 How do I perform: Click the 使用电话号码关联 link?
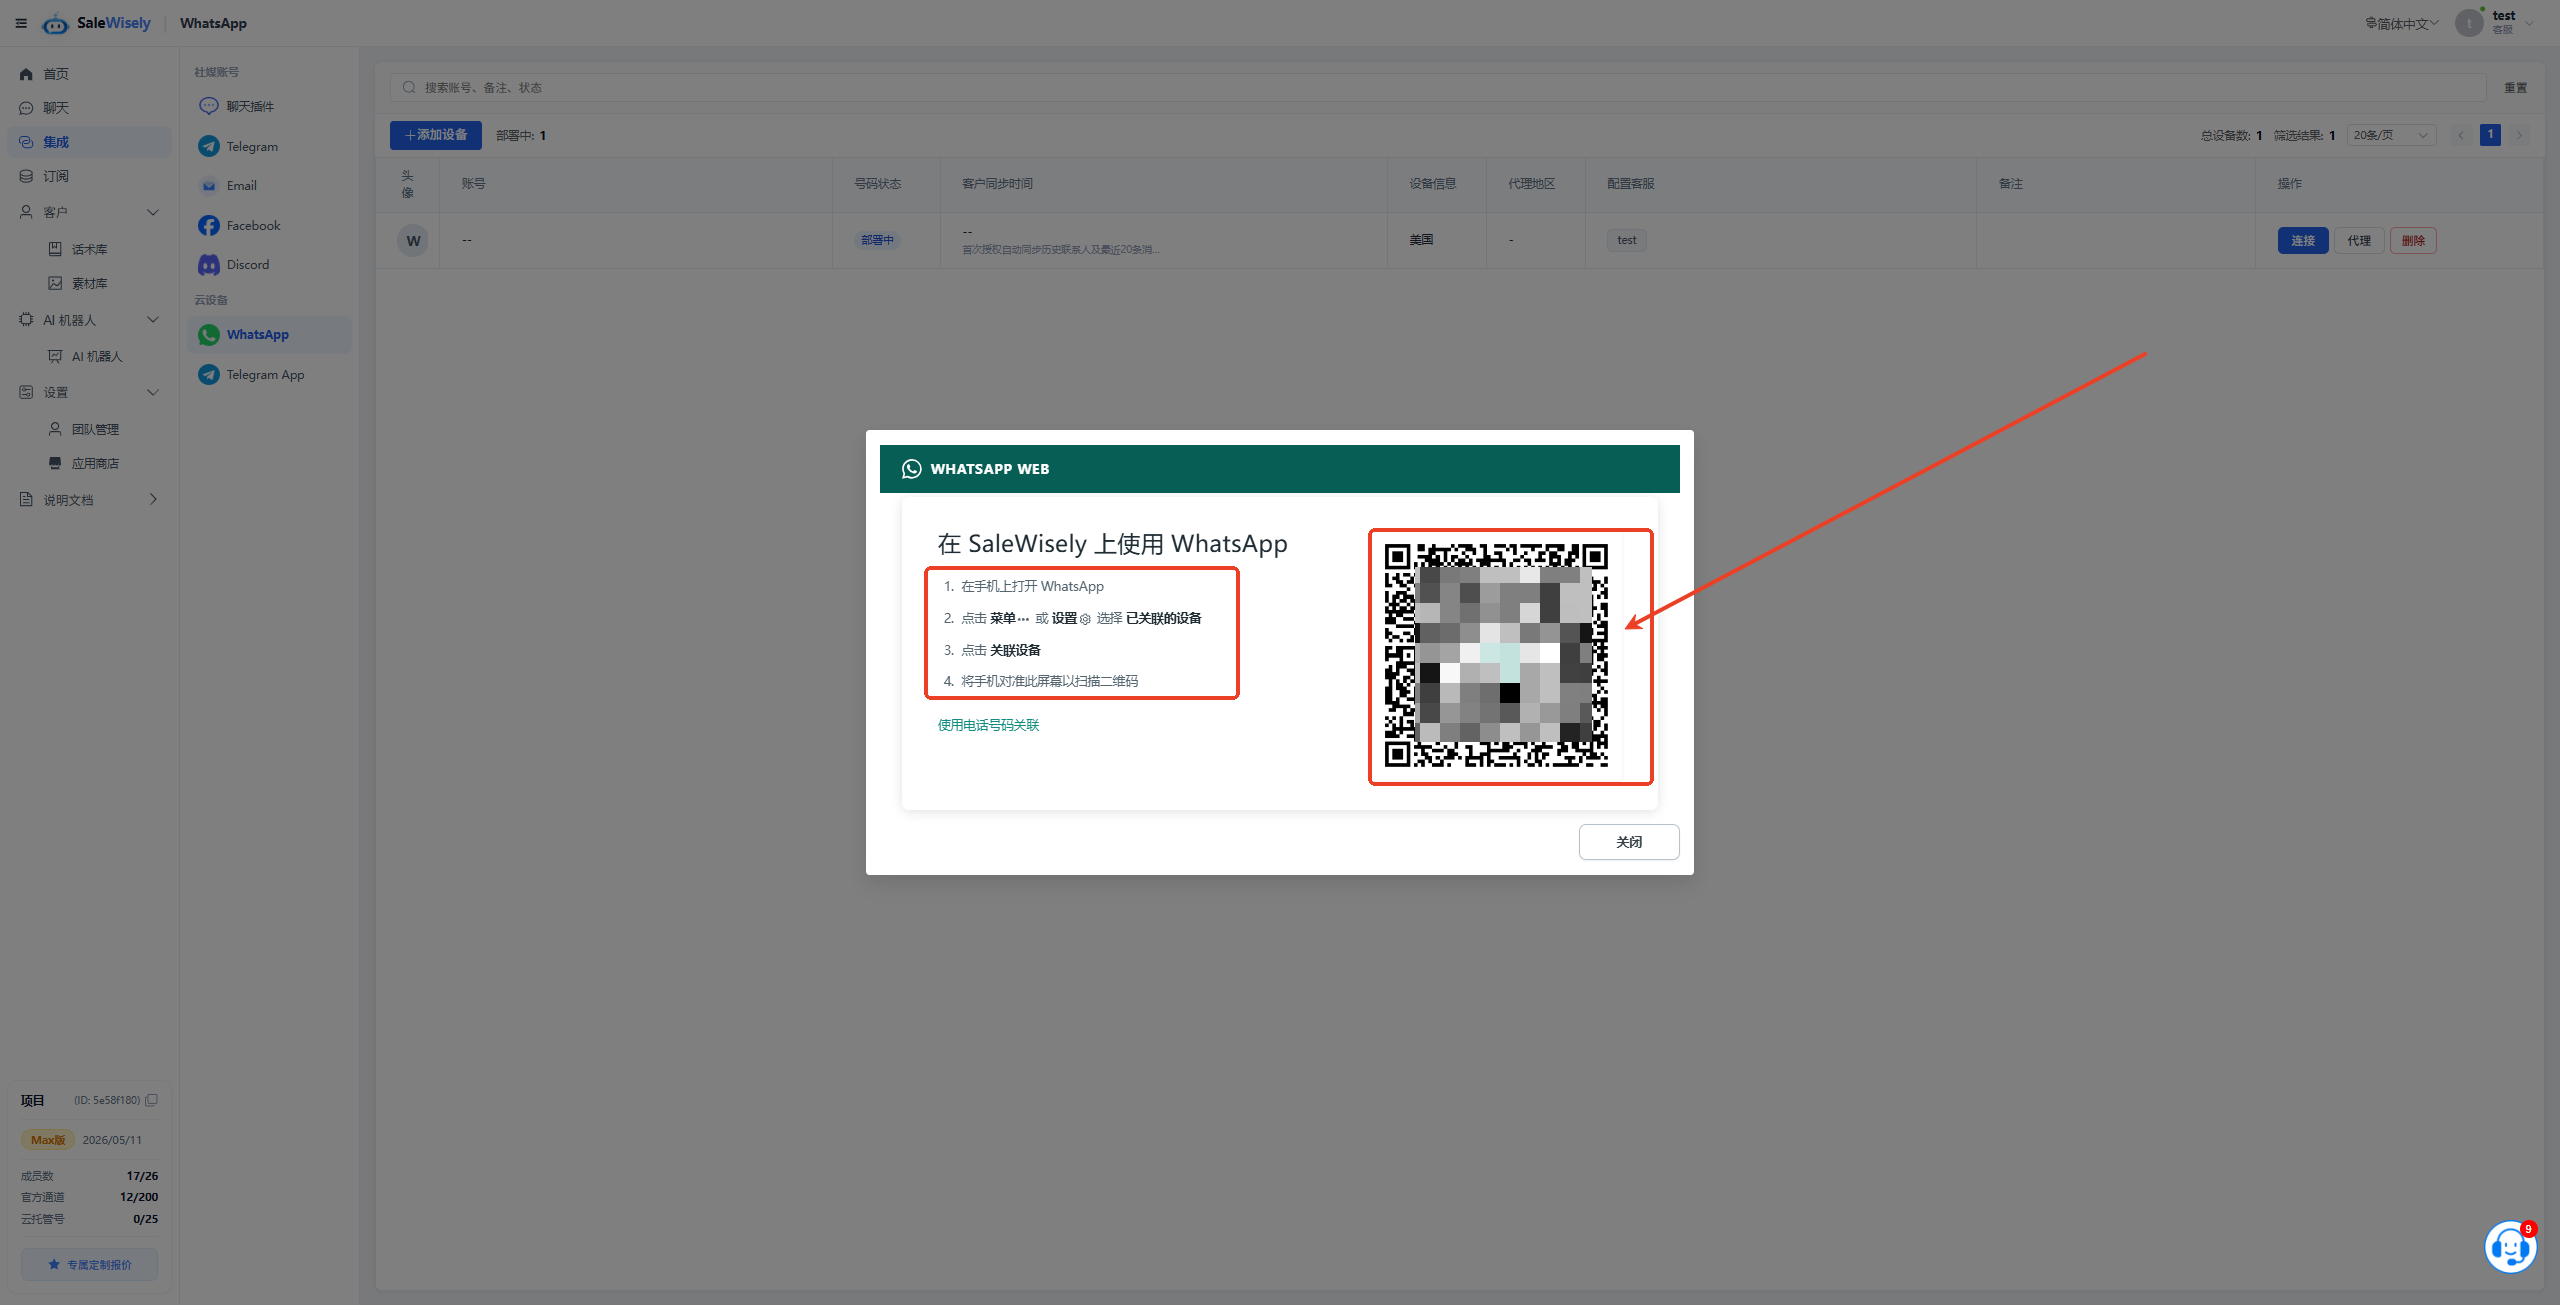coord(988,725)
